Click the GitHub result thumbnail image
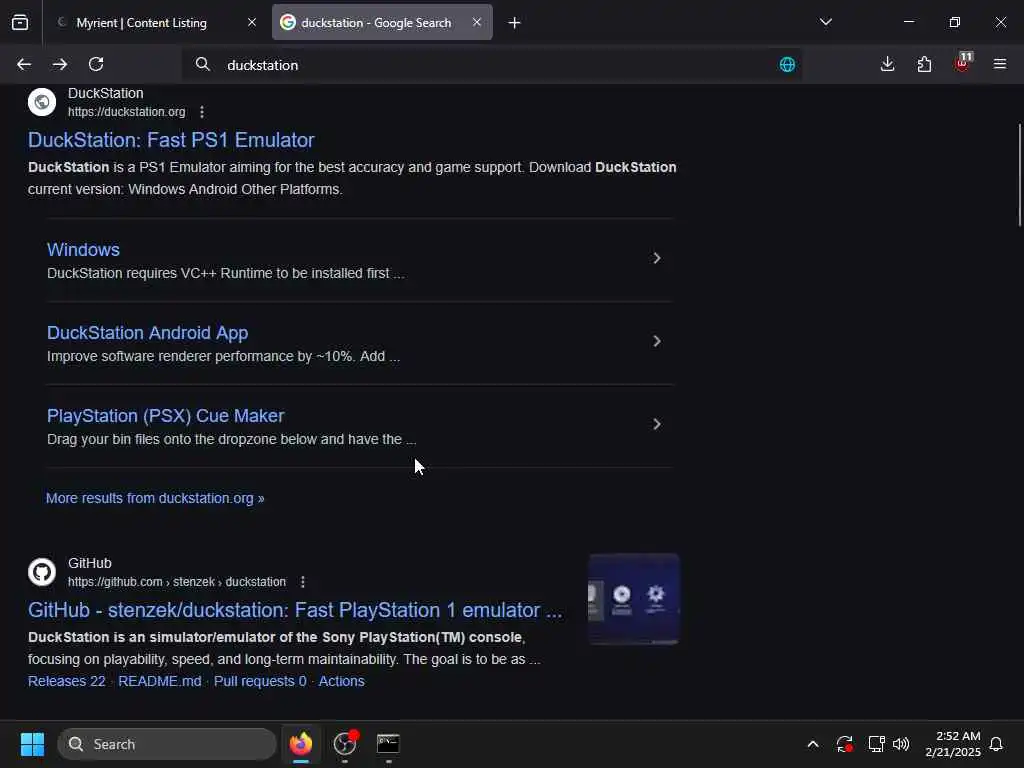The height and width of the screenshot is (768, 1024). tap(633, 600)
